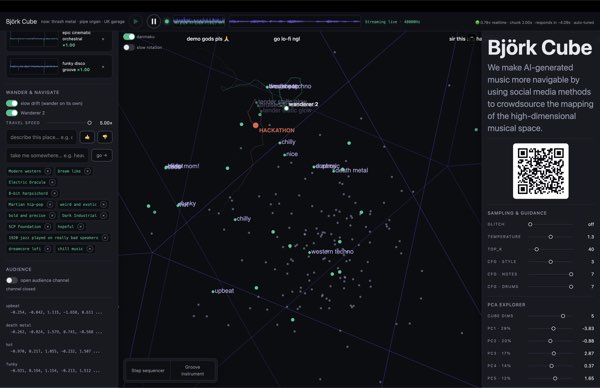The height and width of the screenshot is (388, 600).
Task: Click the icon on Martian hip-pop tag
Action: click(x=50, y=204)
